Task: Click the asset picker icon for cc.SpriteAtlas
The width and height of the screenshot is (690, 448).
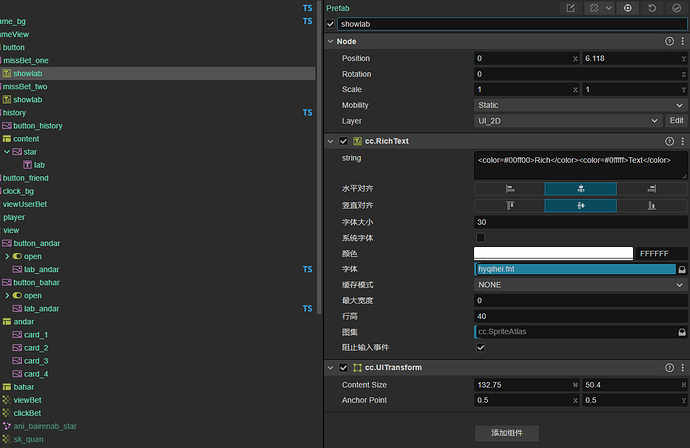Action: [682, 332]
